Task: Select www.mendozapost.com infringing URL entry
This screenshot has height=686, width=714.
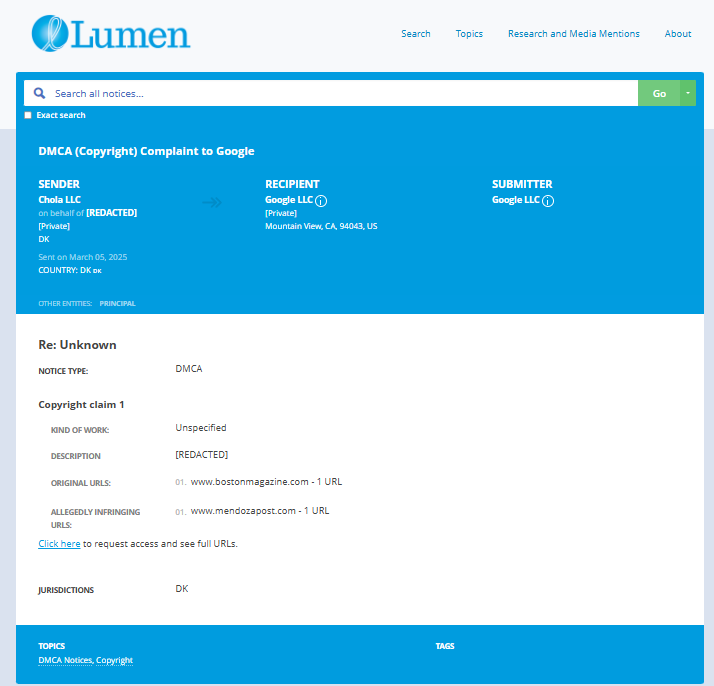Action: point(260,511)
